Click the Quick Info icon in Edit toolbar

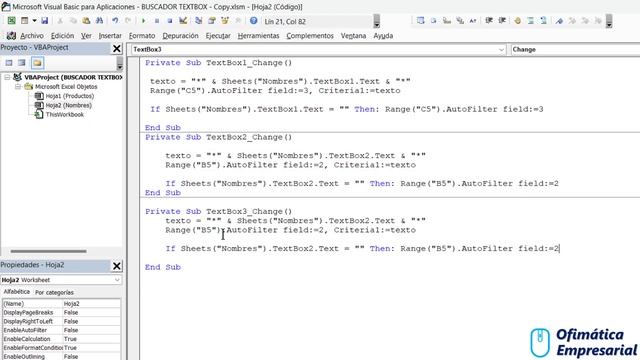[x=447, y=21]
